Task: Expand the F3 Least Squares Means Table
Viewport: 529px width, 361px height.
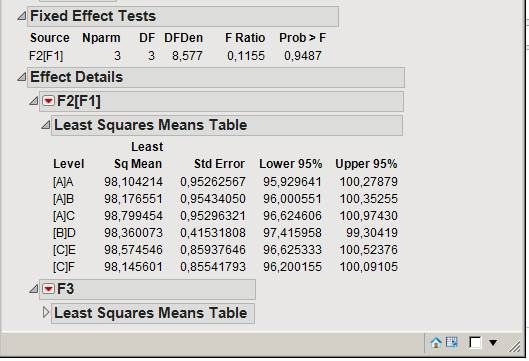Action: coord(46,312)
